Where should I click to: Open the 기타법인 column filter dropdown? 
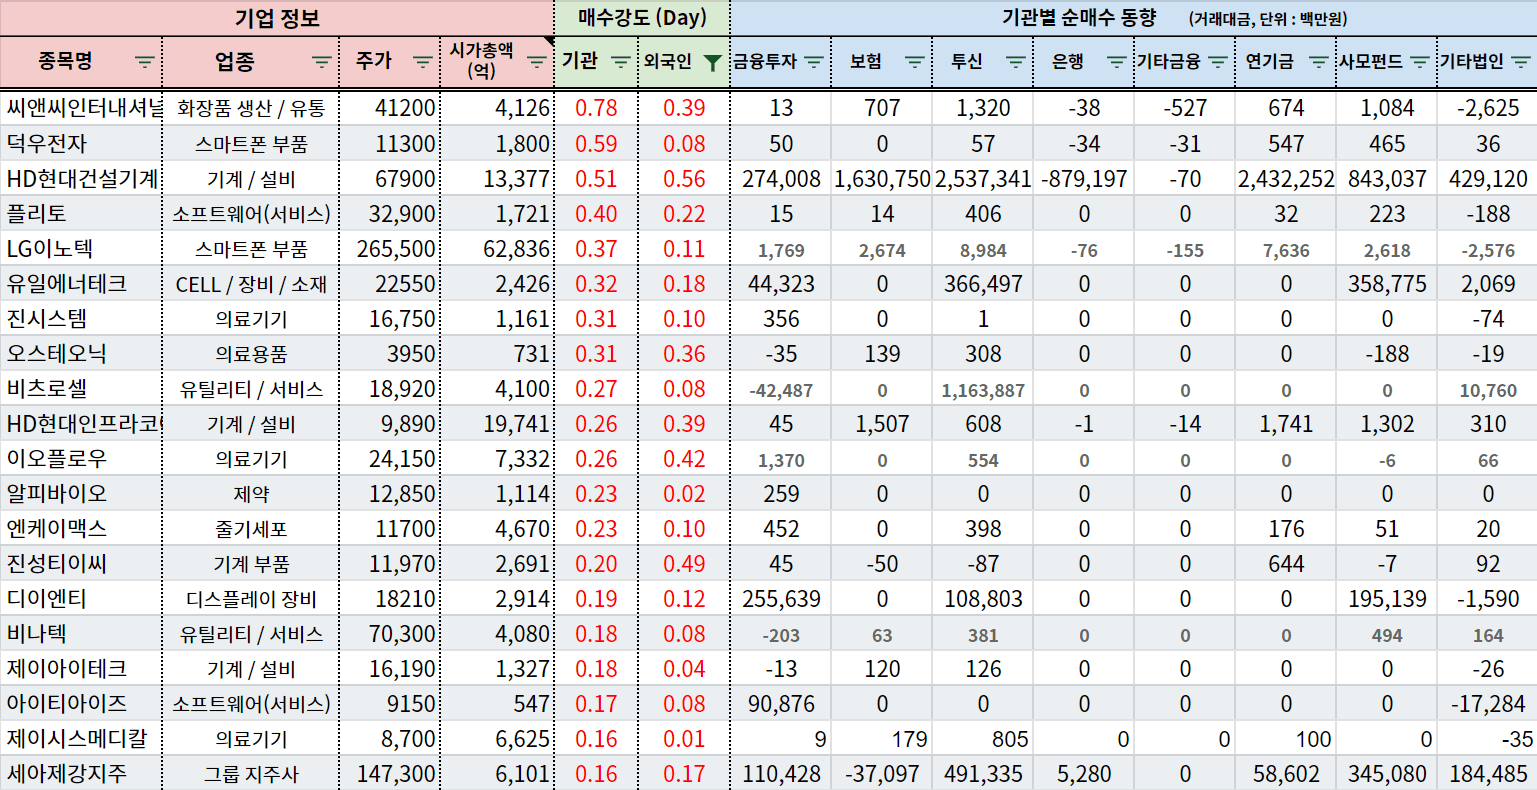coord(1520,62)
